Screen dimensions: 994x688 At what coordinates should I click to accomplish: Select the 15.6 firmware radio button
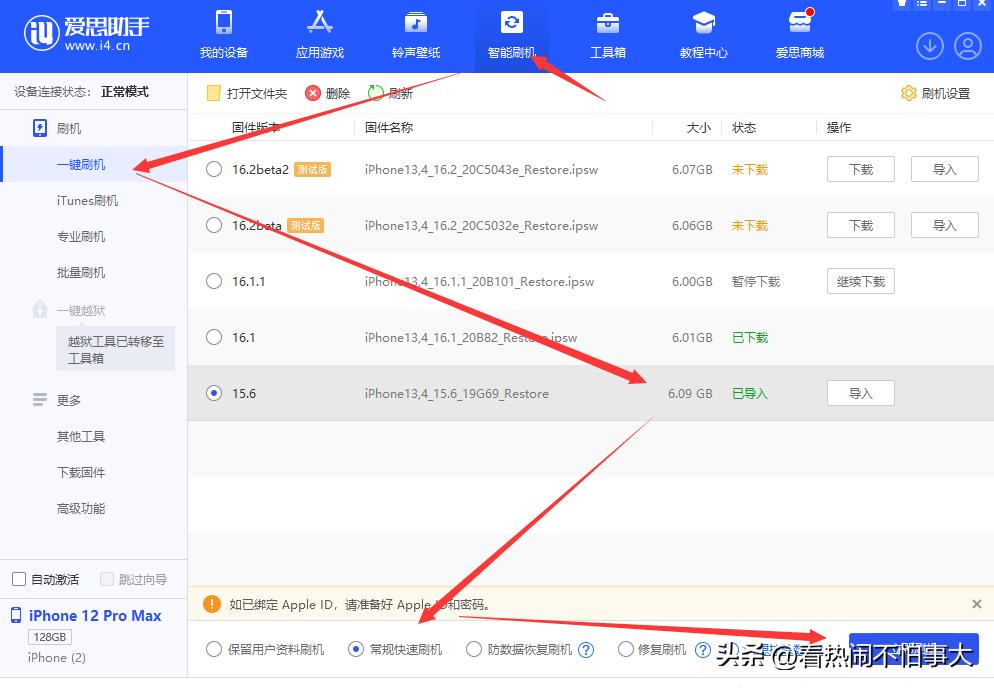(213, 393)
